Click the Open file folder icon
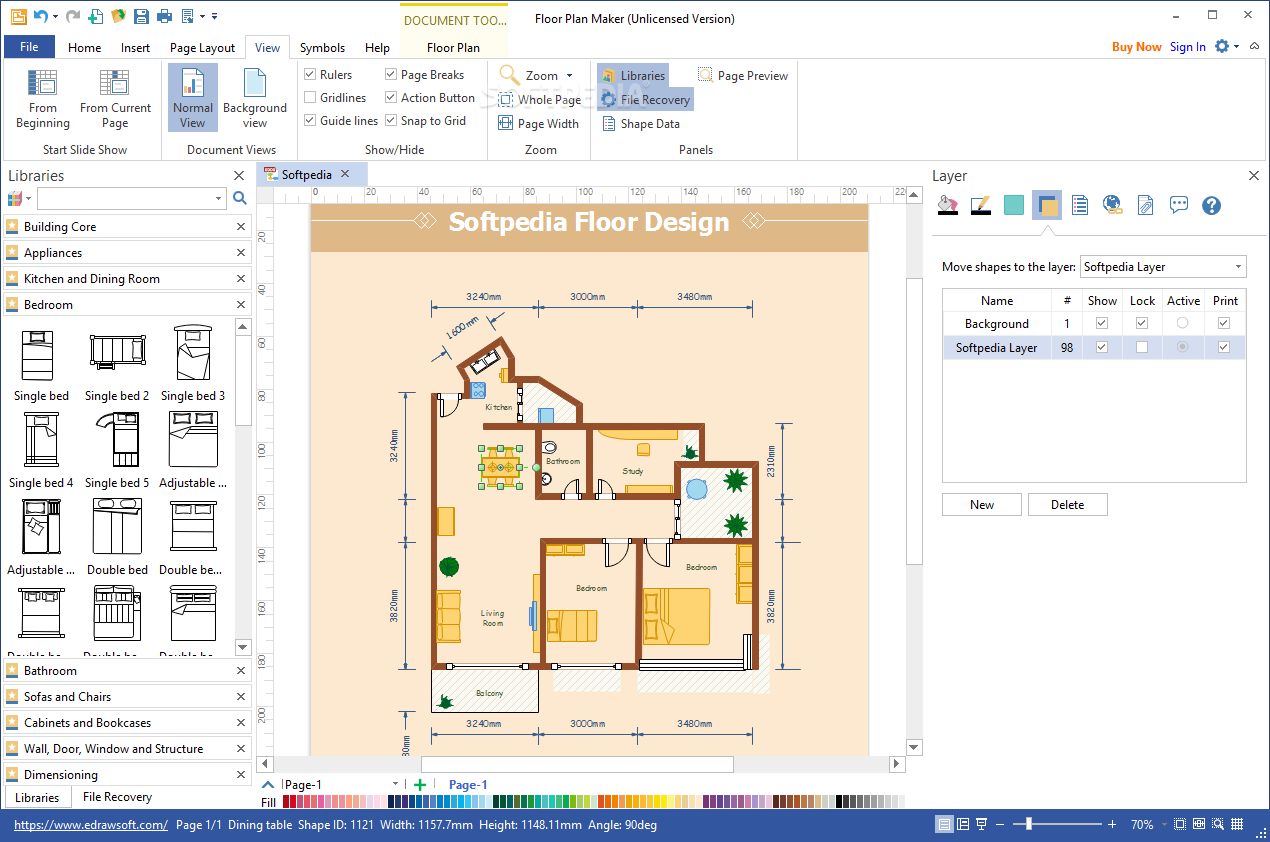The height and width of the screenshot is (842, 1270). [x=118, y=16]
